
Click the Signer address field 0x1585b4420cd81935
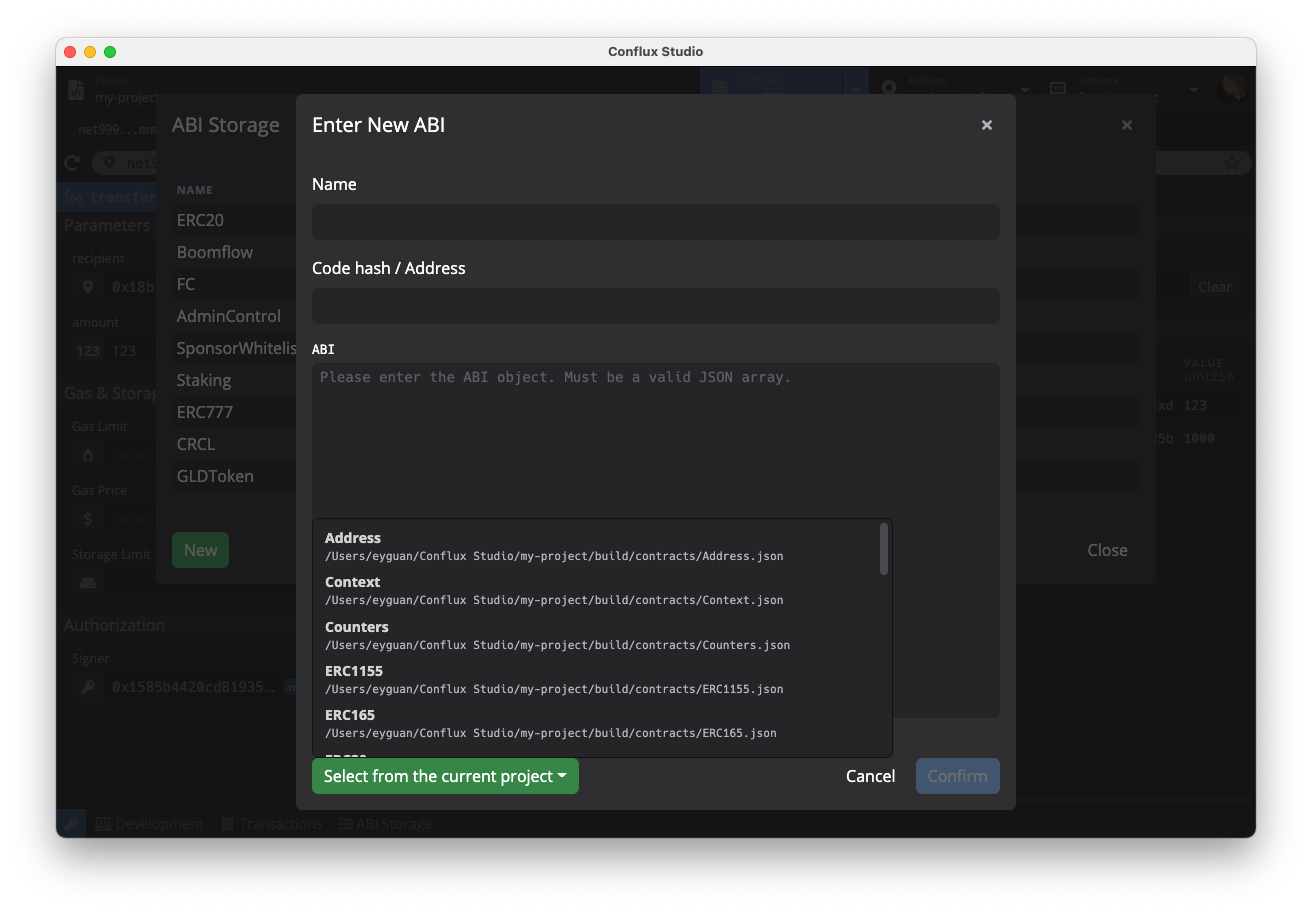click(192, 687)
